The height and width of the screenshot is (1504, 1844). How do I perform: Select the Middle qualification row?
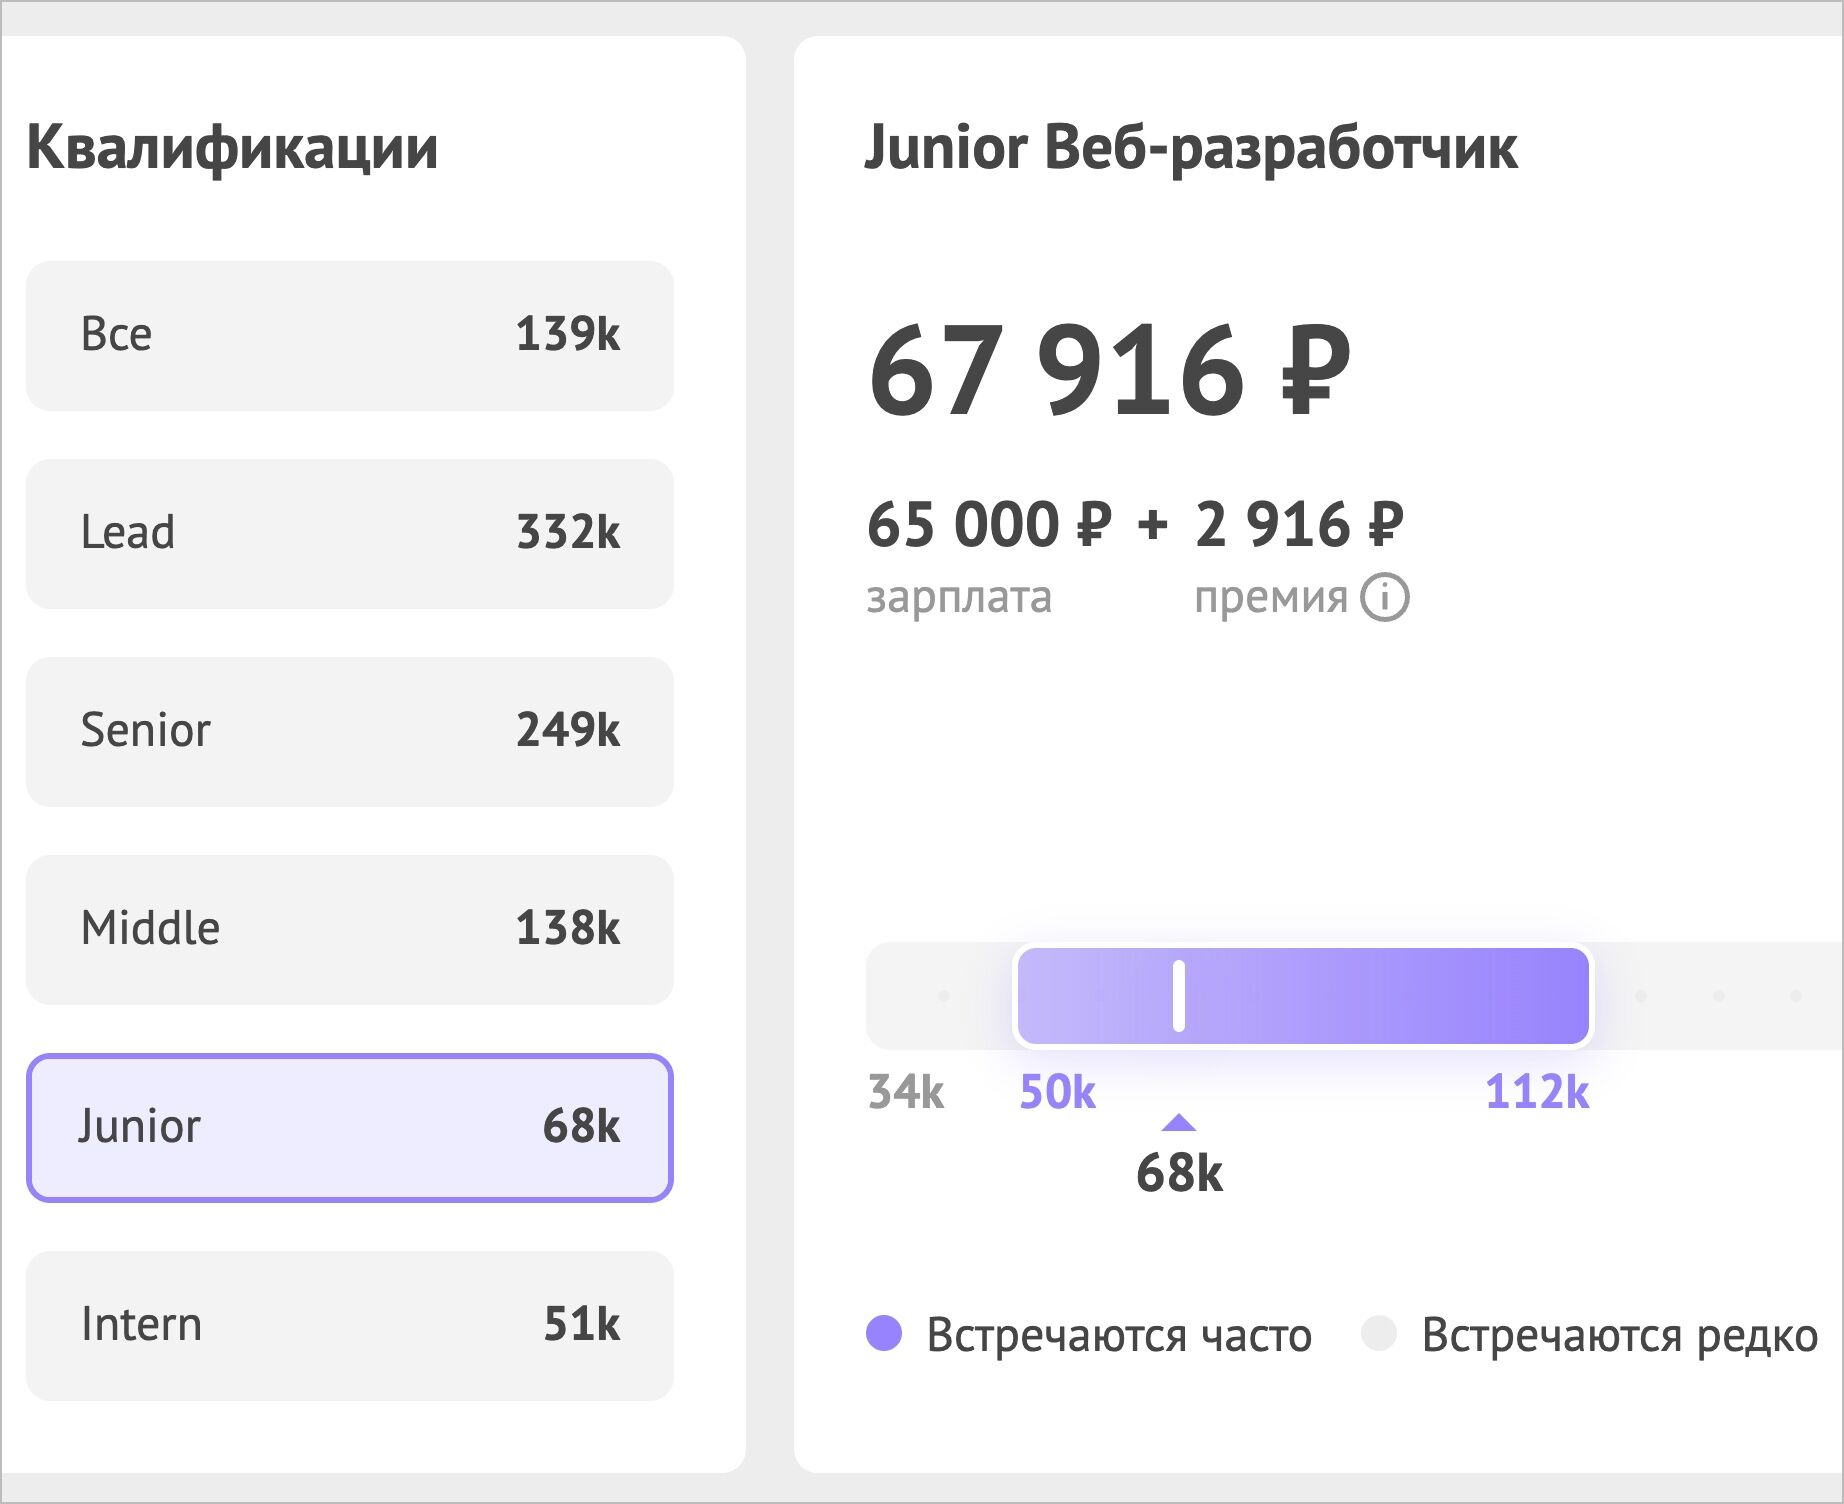[x=350, y=929]
